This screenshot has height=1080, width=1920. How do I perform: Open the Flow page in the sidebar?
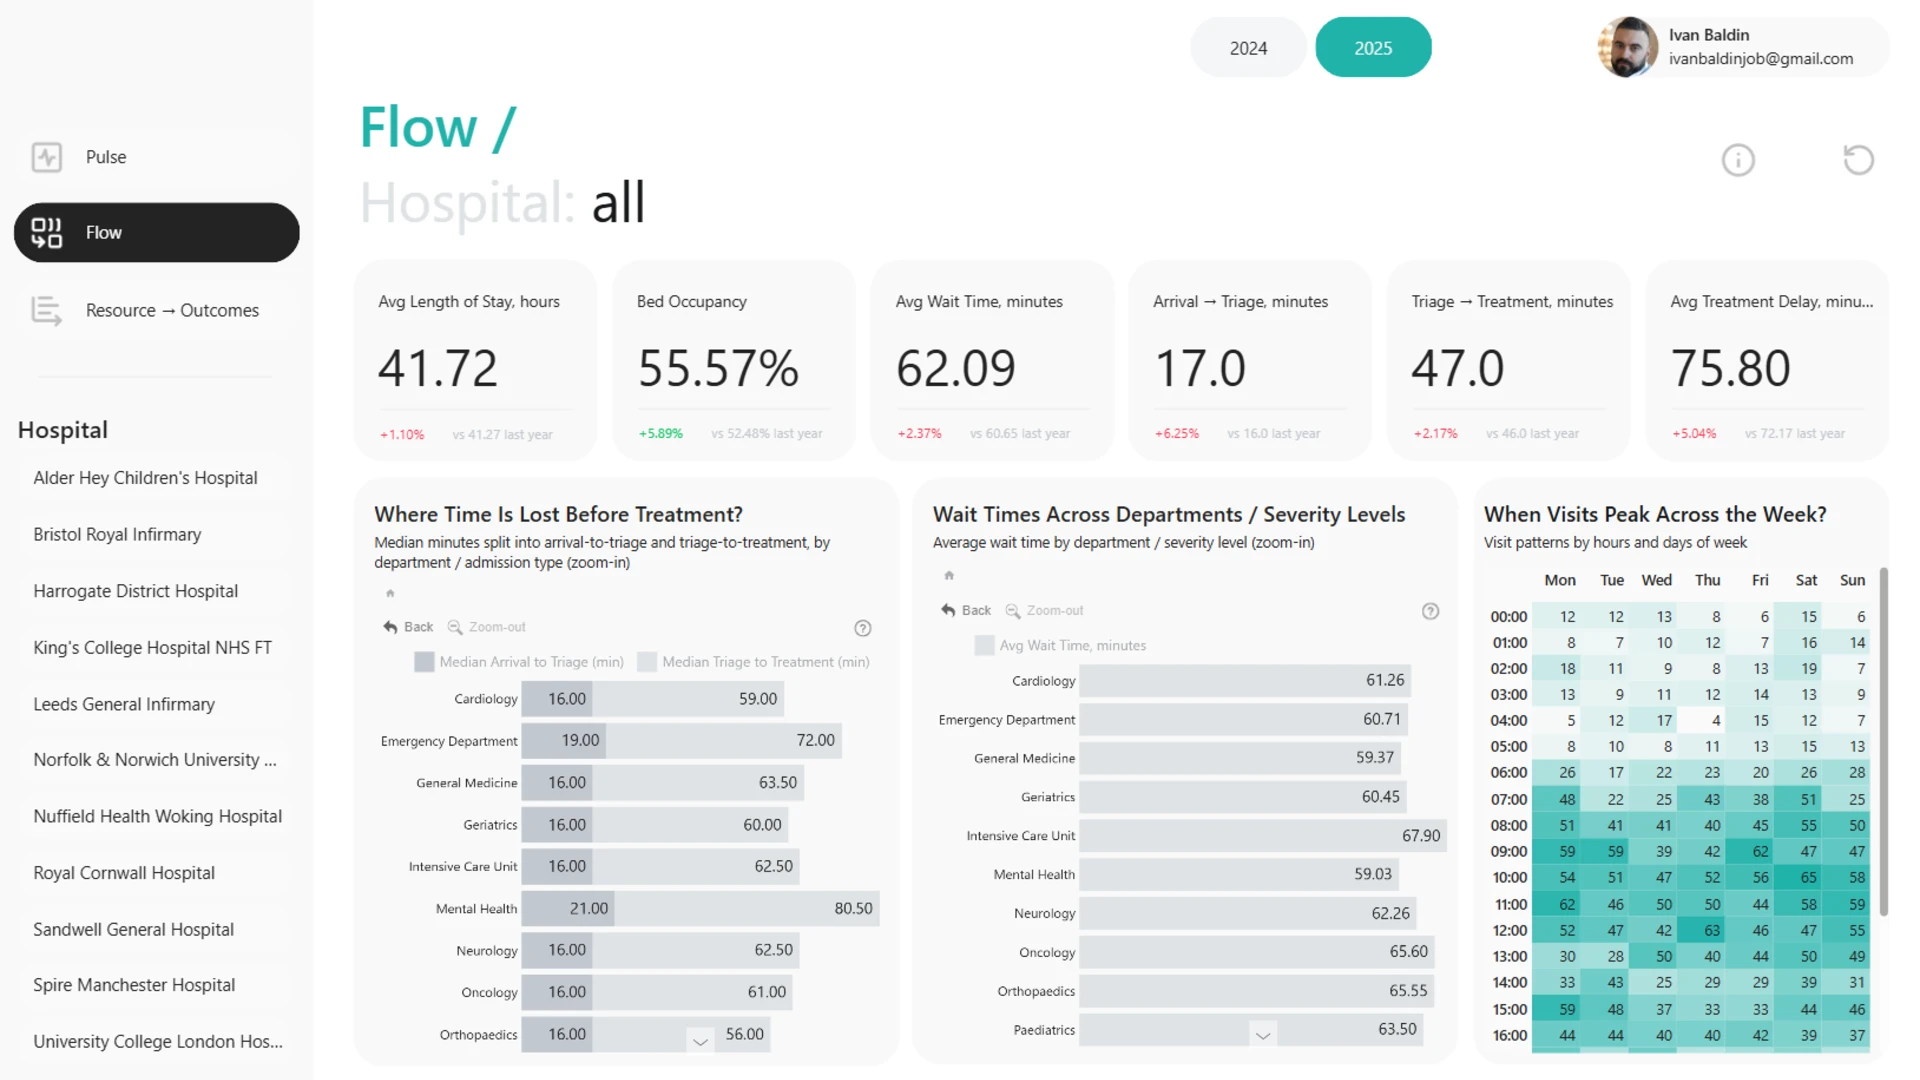[157, 233]
